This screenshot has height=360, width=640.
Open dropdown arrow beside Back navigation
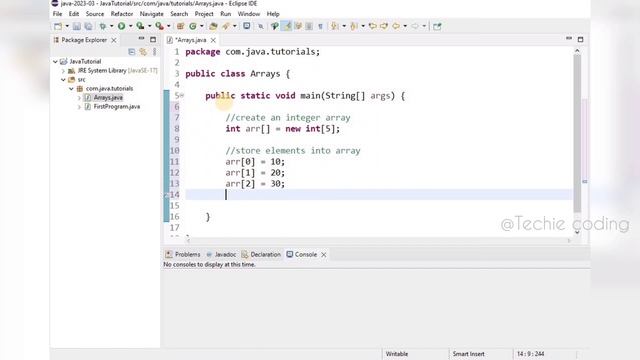(405, 26)
